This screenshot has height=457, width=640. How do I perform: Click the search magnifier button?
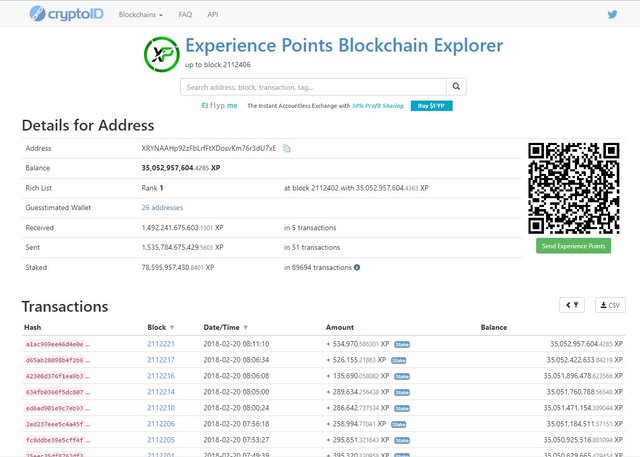456,87
